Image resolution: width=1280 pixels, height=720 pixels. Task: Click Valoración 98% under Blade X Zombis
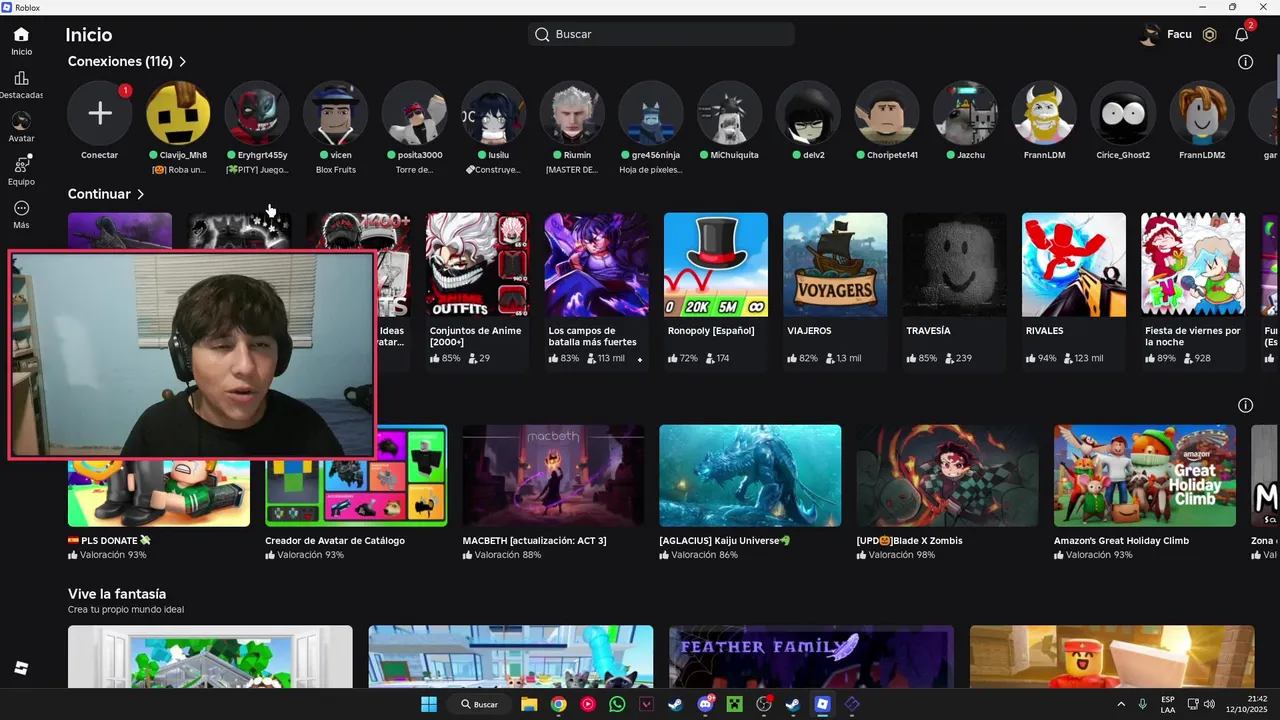[902, 555]
